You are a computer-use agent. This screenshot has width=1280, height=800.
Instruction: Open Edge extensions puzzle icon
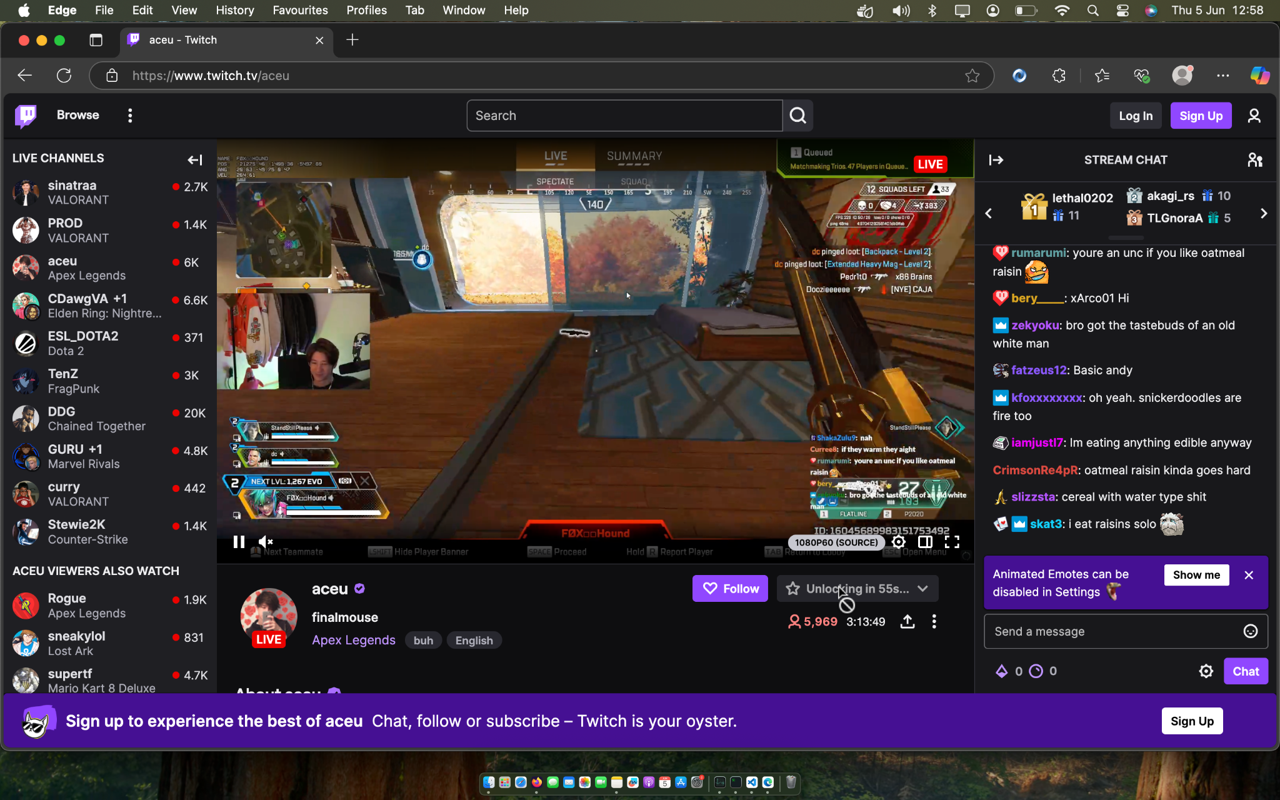[x=1059, y=76]
